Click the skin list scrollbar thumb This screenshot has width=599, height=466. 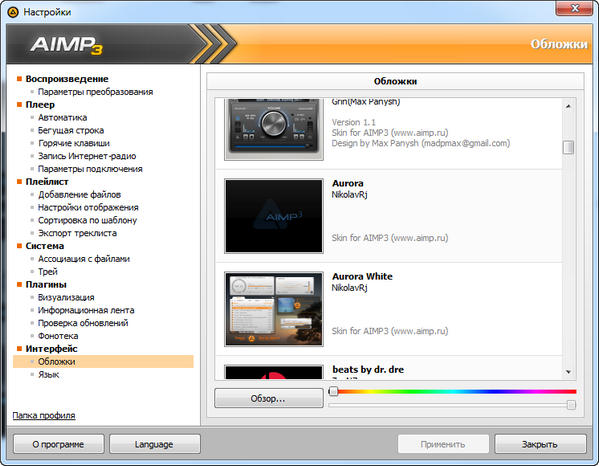coord(568,147)
